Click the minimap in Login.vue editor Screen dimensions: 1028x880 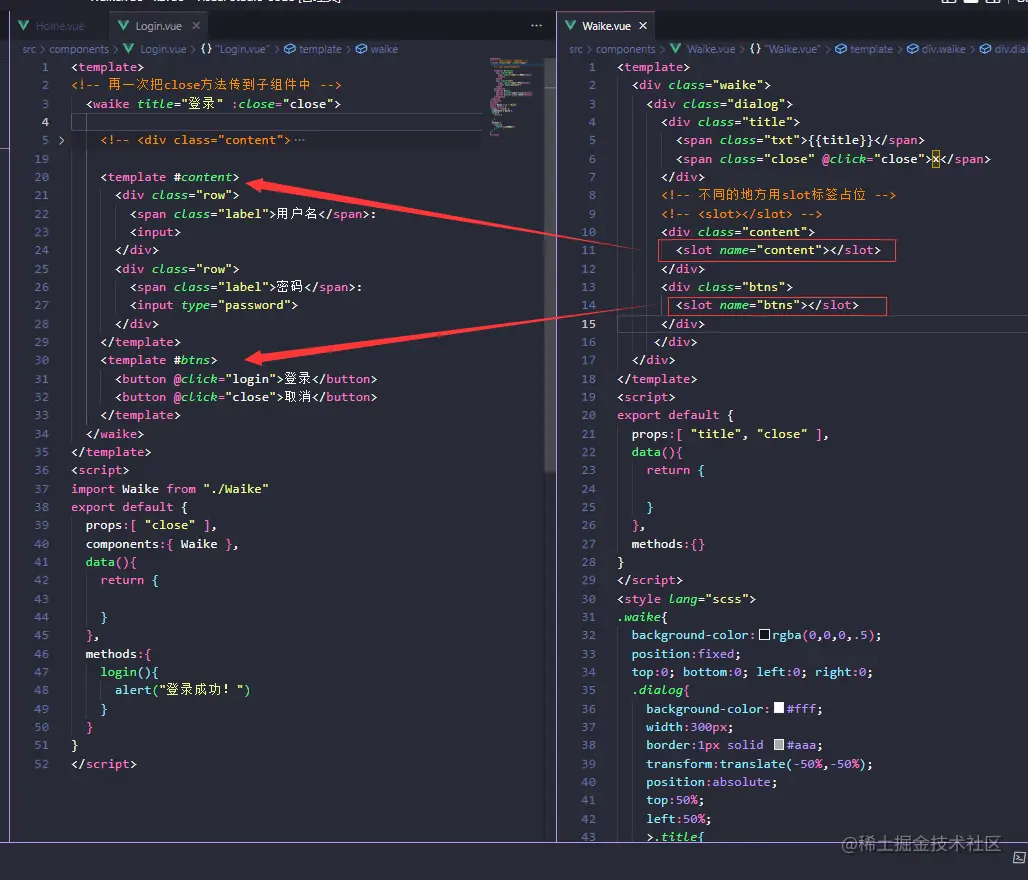[515, 95]
